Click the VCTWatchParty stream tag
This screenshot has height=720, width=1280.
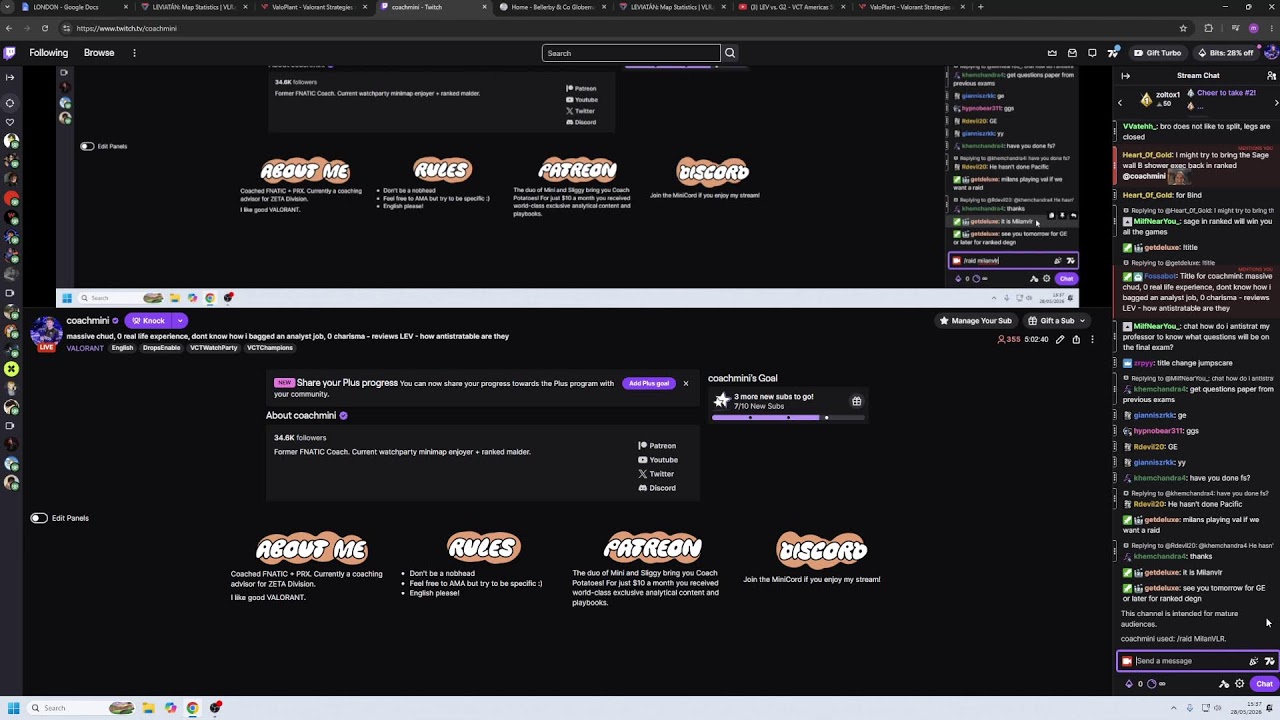[214, 348]
